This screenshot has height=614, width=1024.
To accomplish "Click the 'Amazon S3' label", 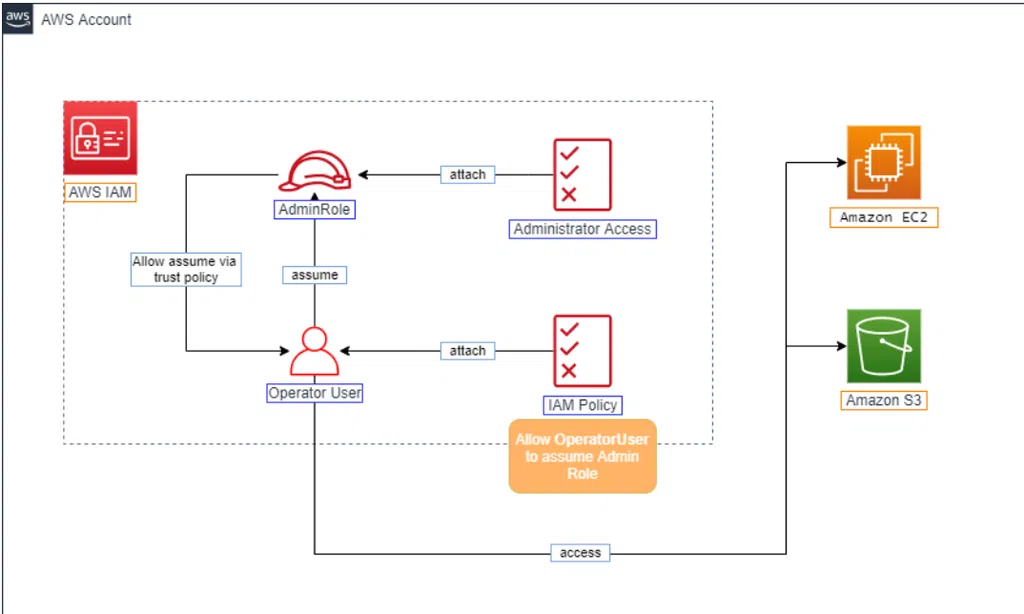I will pos(884,400).
